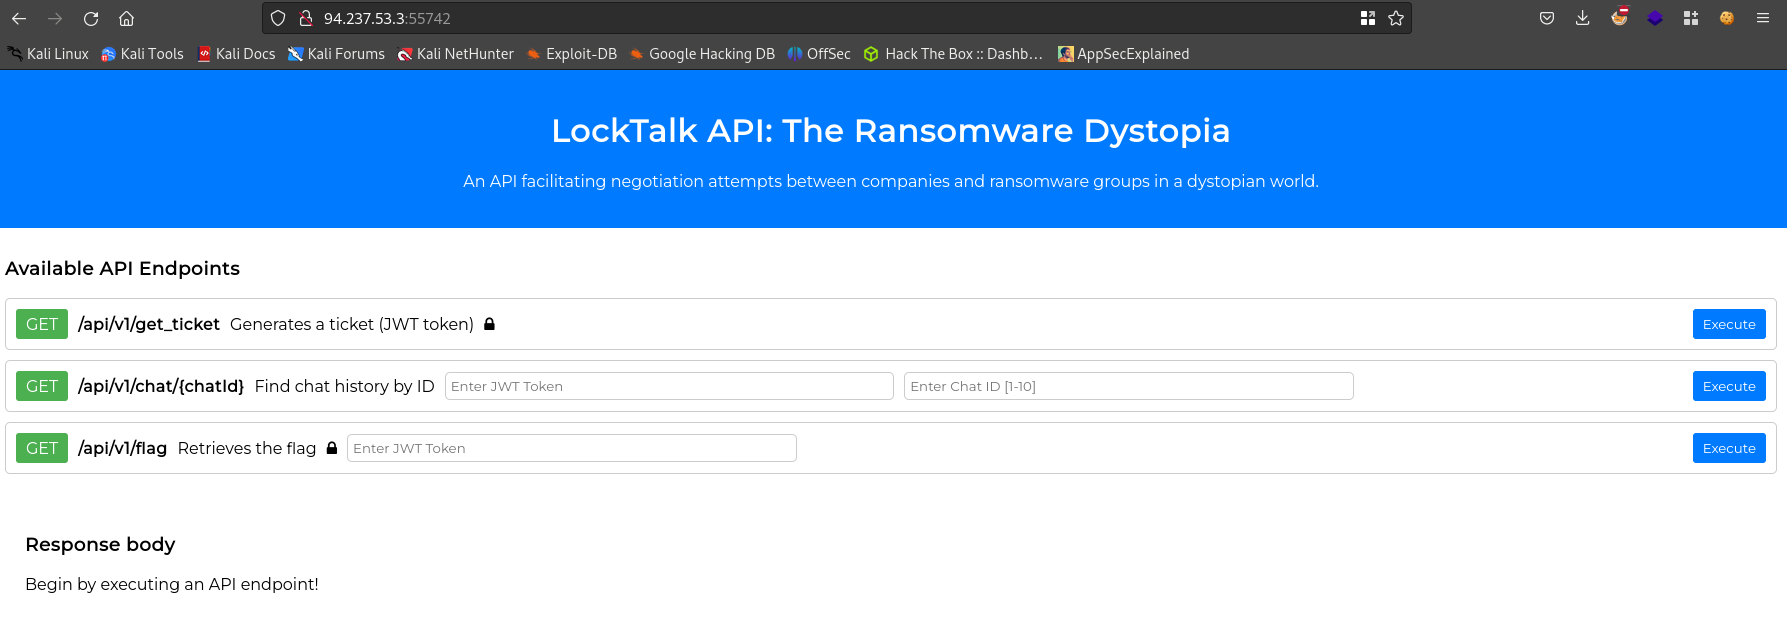1787x638 pixels.
Task: Click 'Generates a ticket (JWT token)' description
Action: (352, 324)
